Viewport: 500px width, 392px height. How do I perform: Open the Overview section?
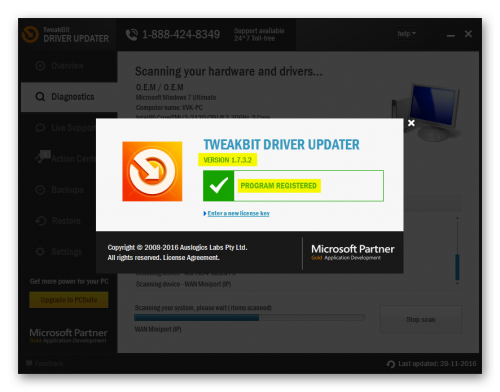[x=67, y=66]
